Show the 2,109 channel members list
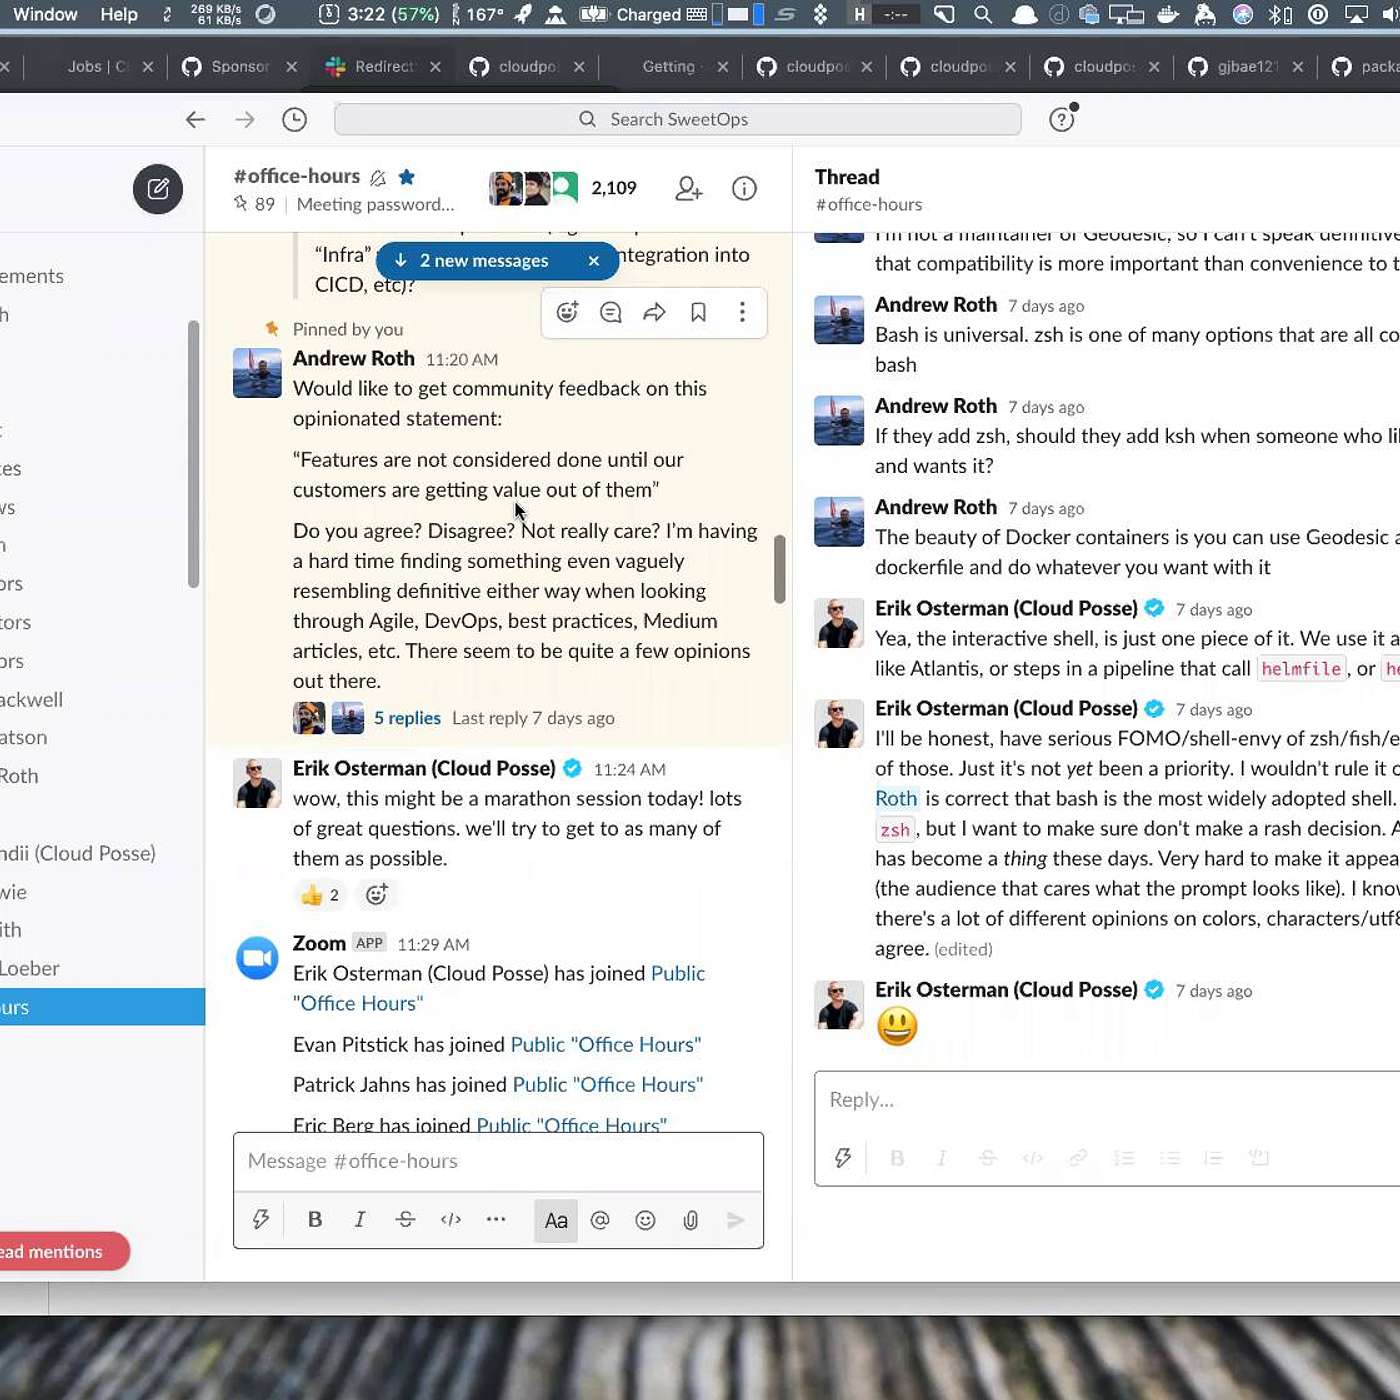This screenshot has height=1400, width=1400. [563, 188]
